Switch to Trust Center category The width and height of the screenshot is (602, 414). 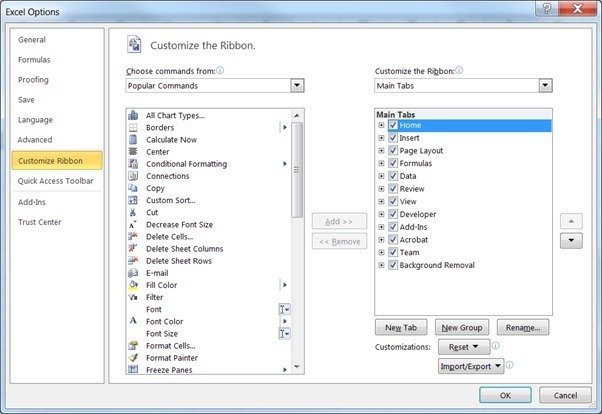40,222
